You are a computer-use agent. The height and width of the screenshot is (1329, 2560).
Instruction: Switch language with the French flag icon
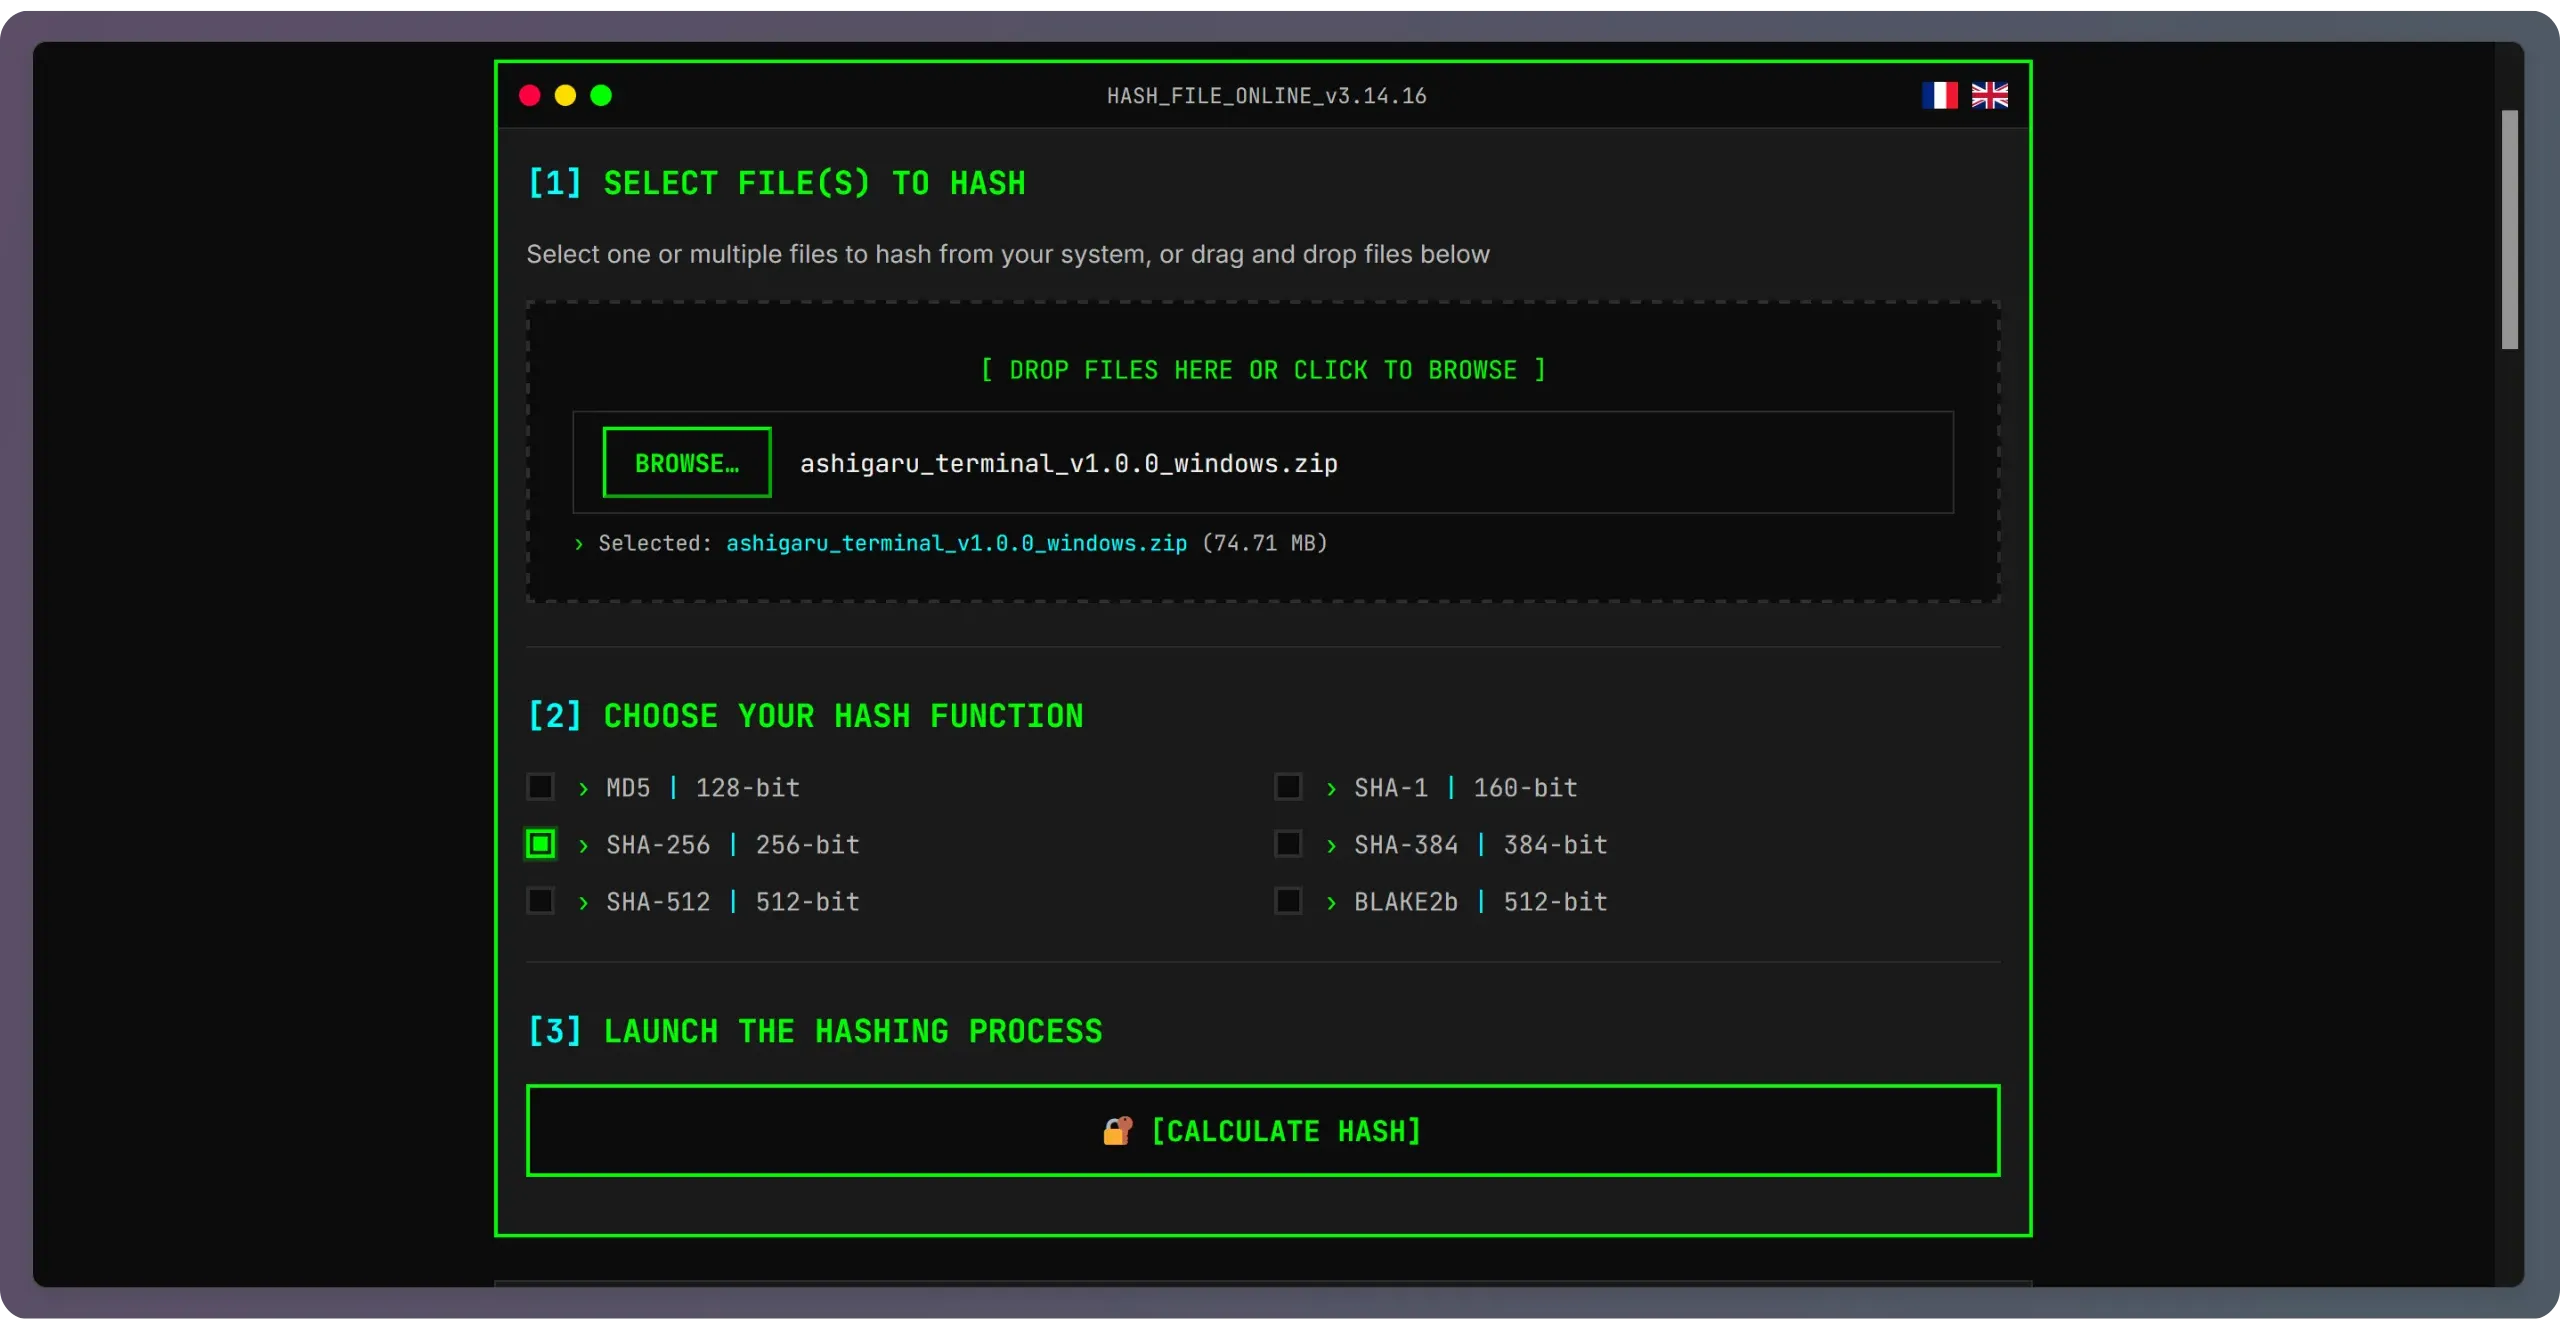(x=1939, y=95)
